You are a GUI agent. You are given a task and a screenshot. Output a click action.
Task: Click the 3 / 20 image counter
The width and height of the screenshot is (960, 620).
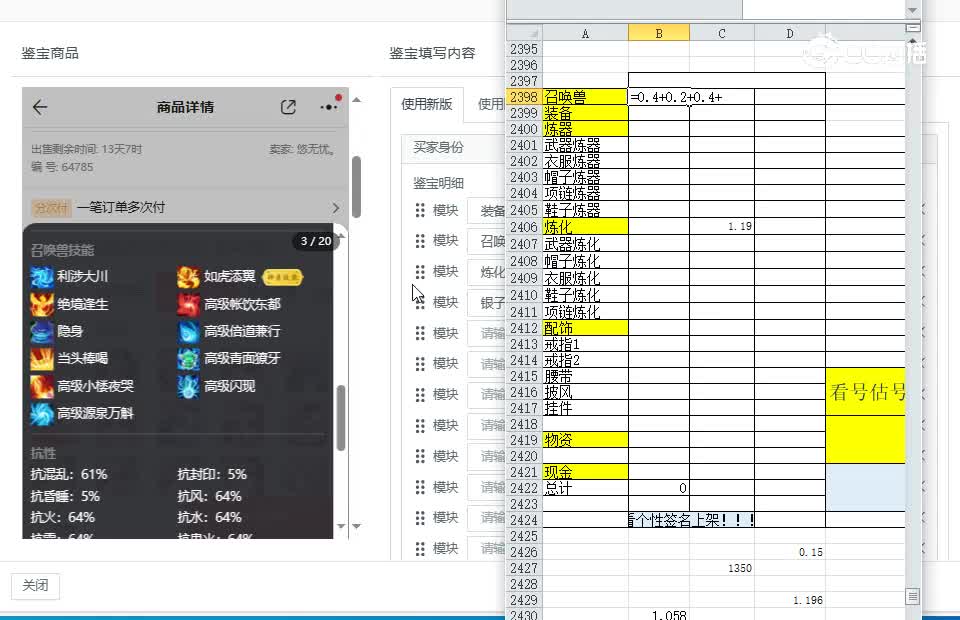[x=316, y=241]
